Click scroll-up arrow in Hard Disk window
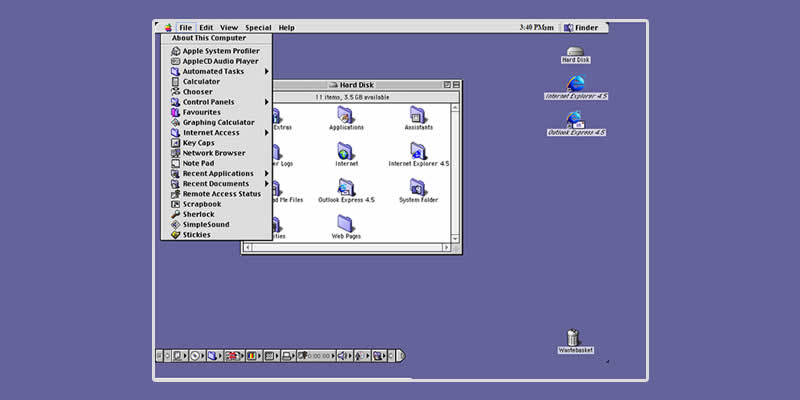The height and width of the screenshot is (400, 800). pos(455,108)
